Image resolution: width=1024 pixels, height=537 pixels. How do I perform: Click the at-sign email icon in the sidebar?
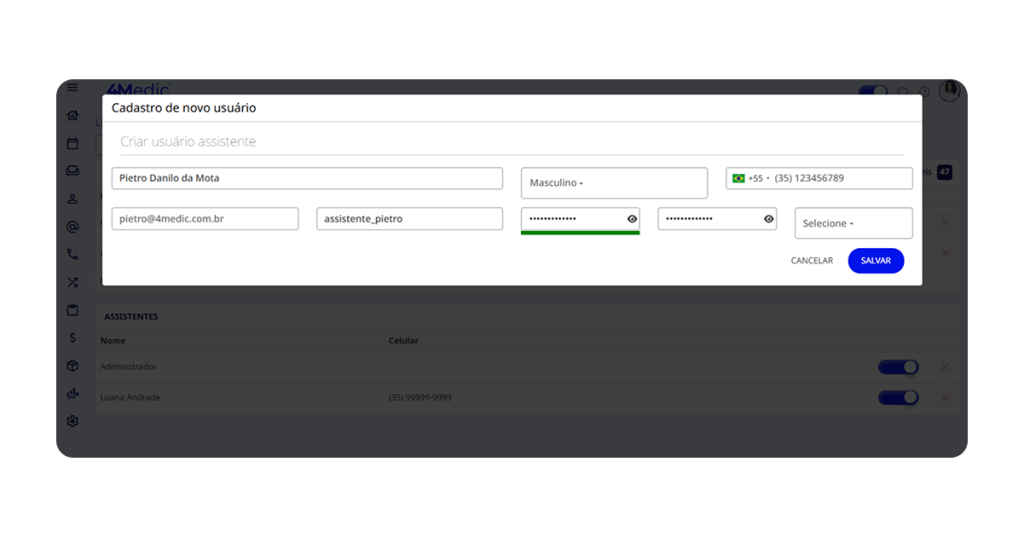point(72,227)
